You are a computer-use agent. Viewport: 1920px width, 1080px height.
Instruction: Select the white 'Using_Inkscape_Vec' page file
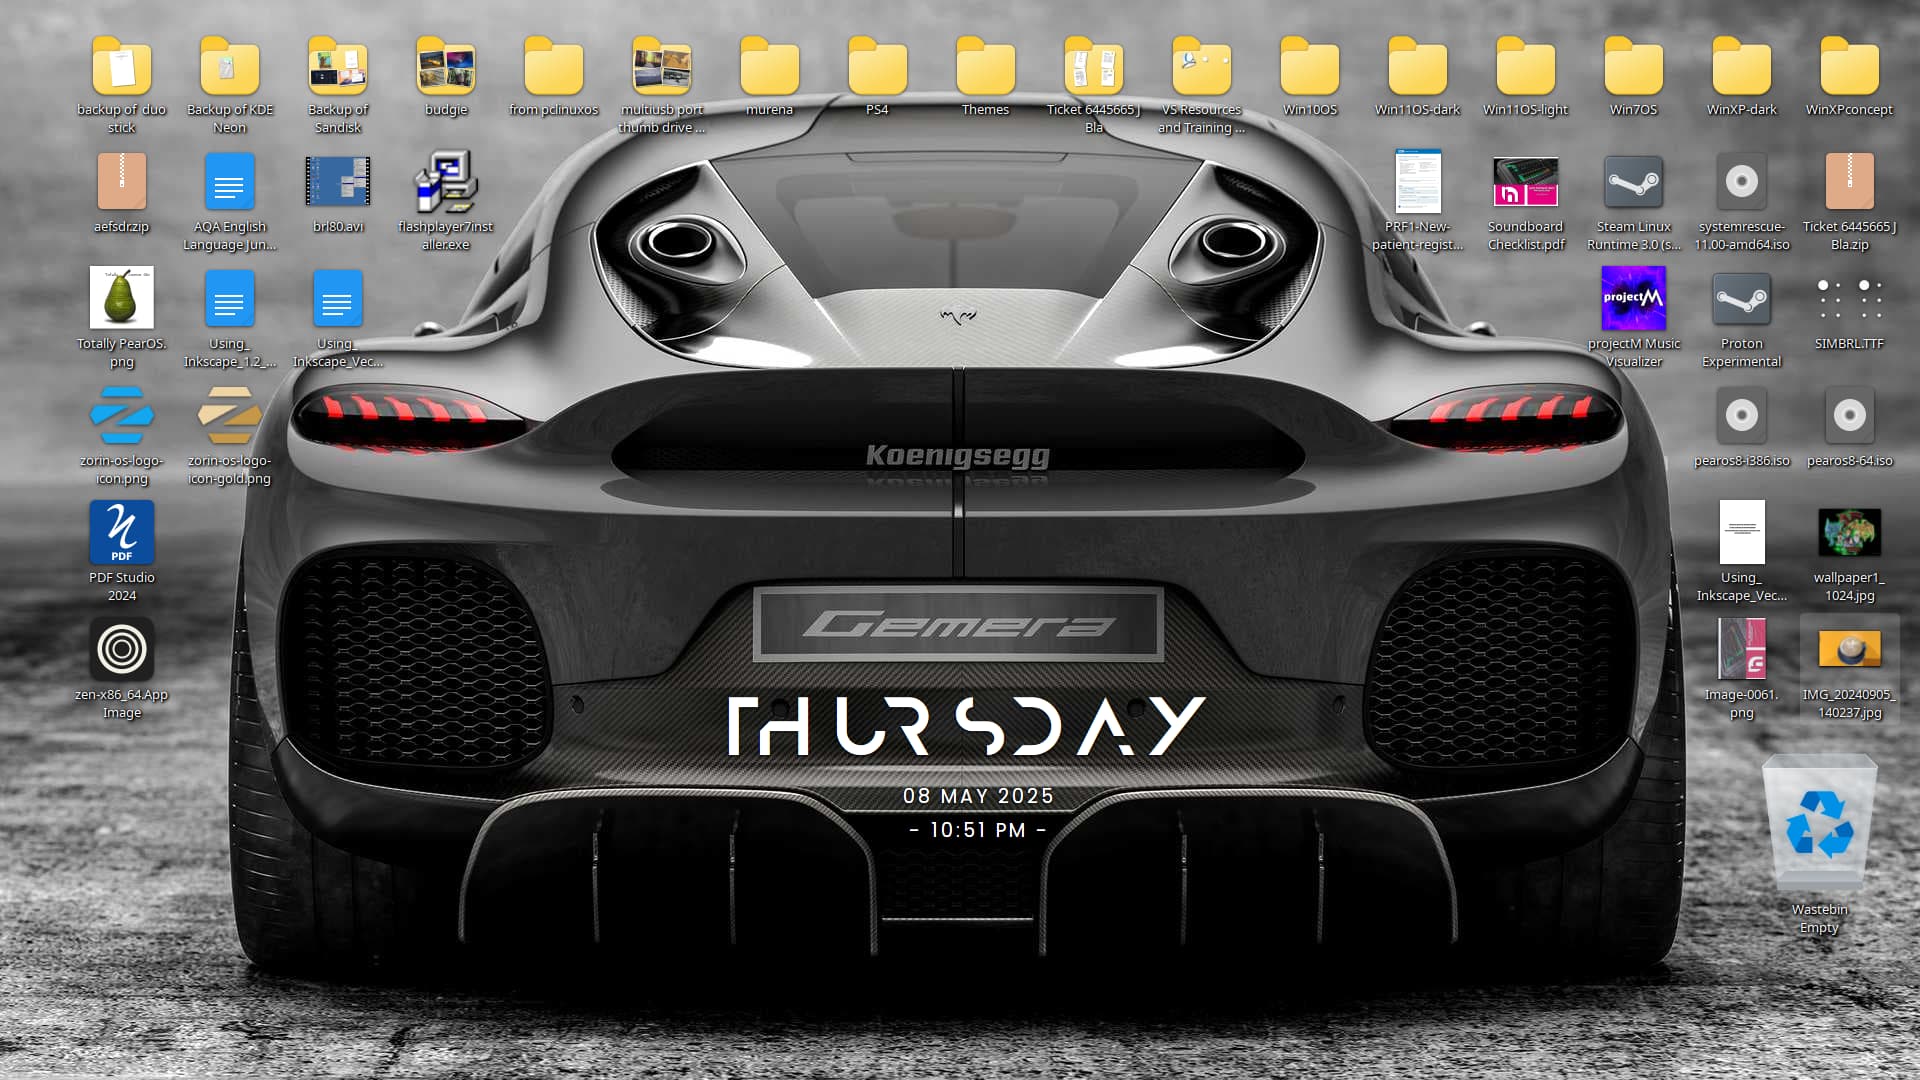pos(1741,532)
